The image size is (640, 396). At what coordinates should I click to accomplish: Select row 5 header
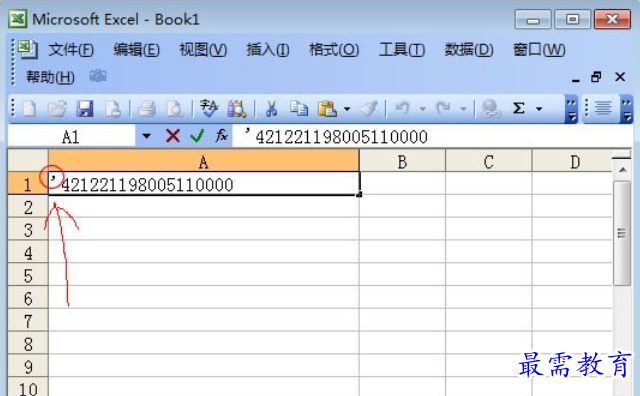tap(28, 275)
